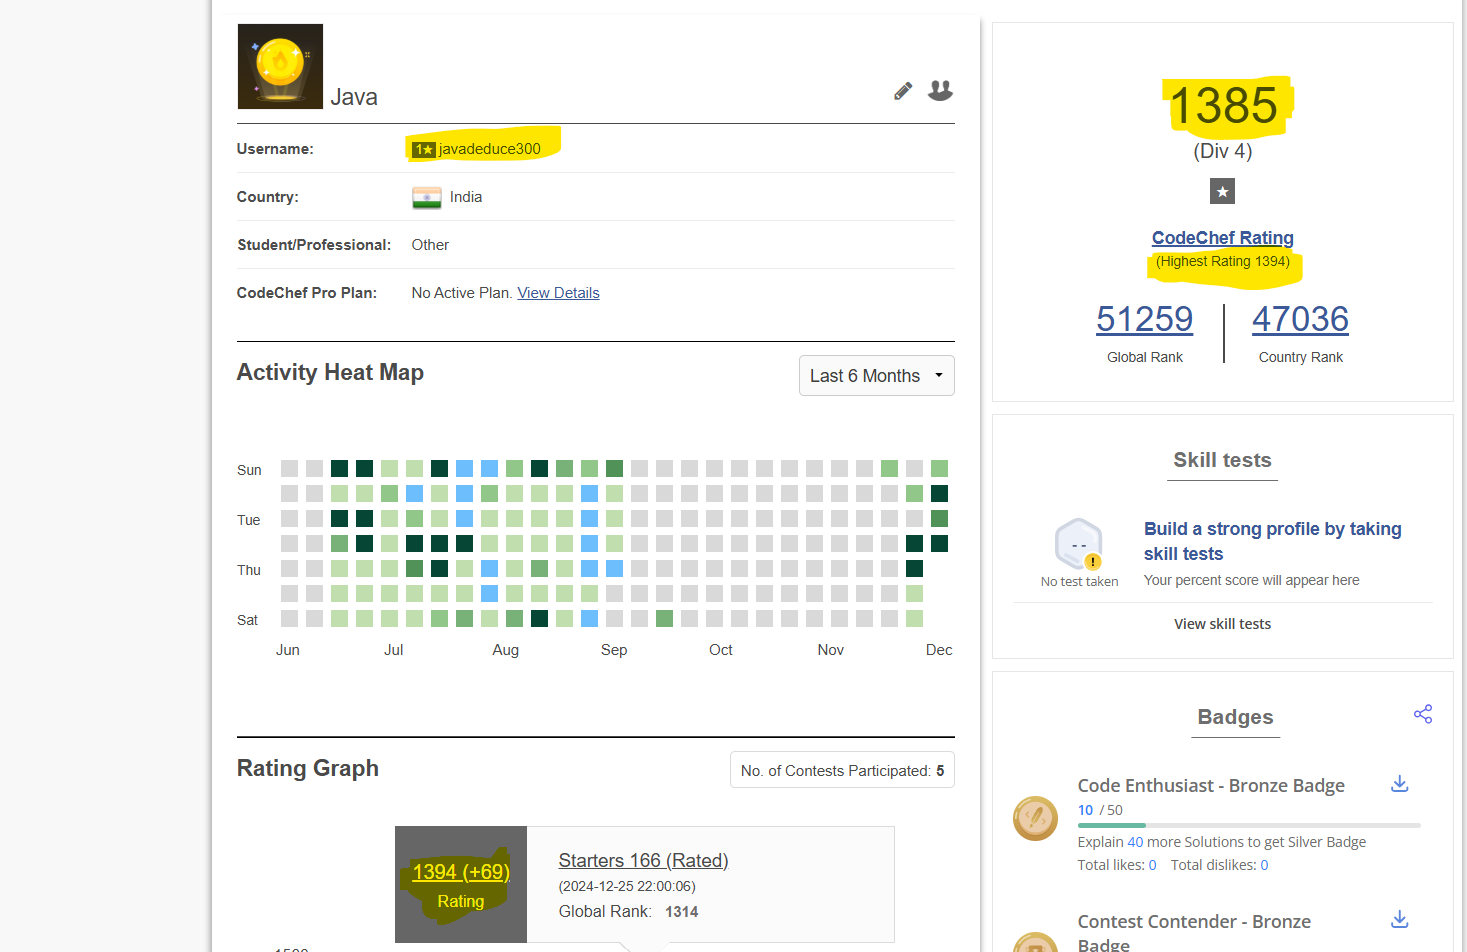This screenshot has height=952, width=1467.
Task: Click View skill tests
Action: coord(1223,624)
